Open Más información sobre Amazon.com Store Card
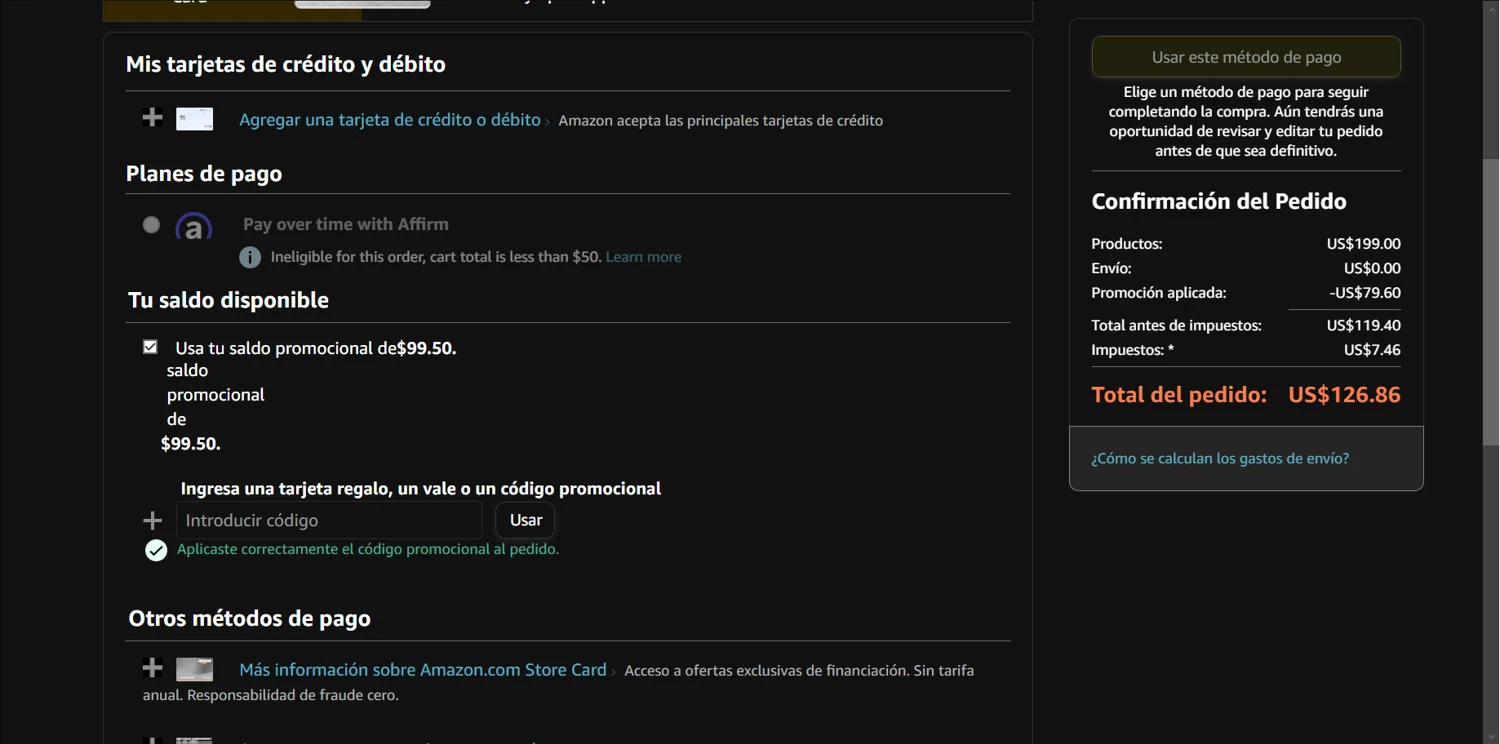This screenshot has height=744, width=1500. pyautogui.click(x=423, y=670)
